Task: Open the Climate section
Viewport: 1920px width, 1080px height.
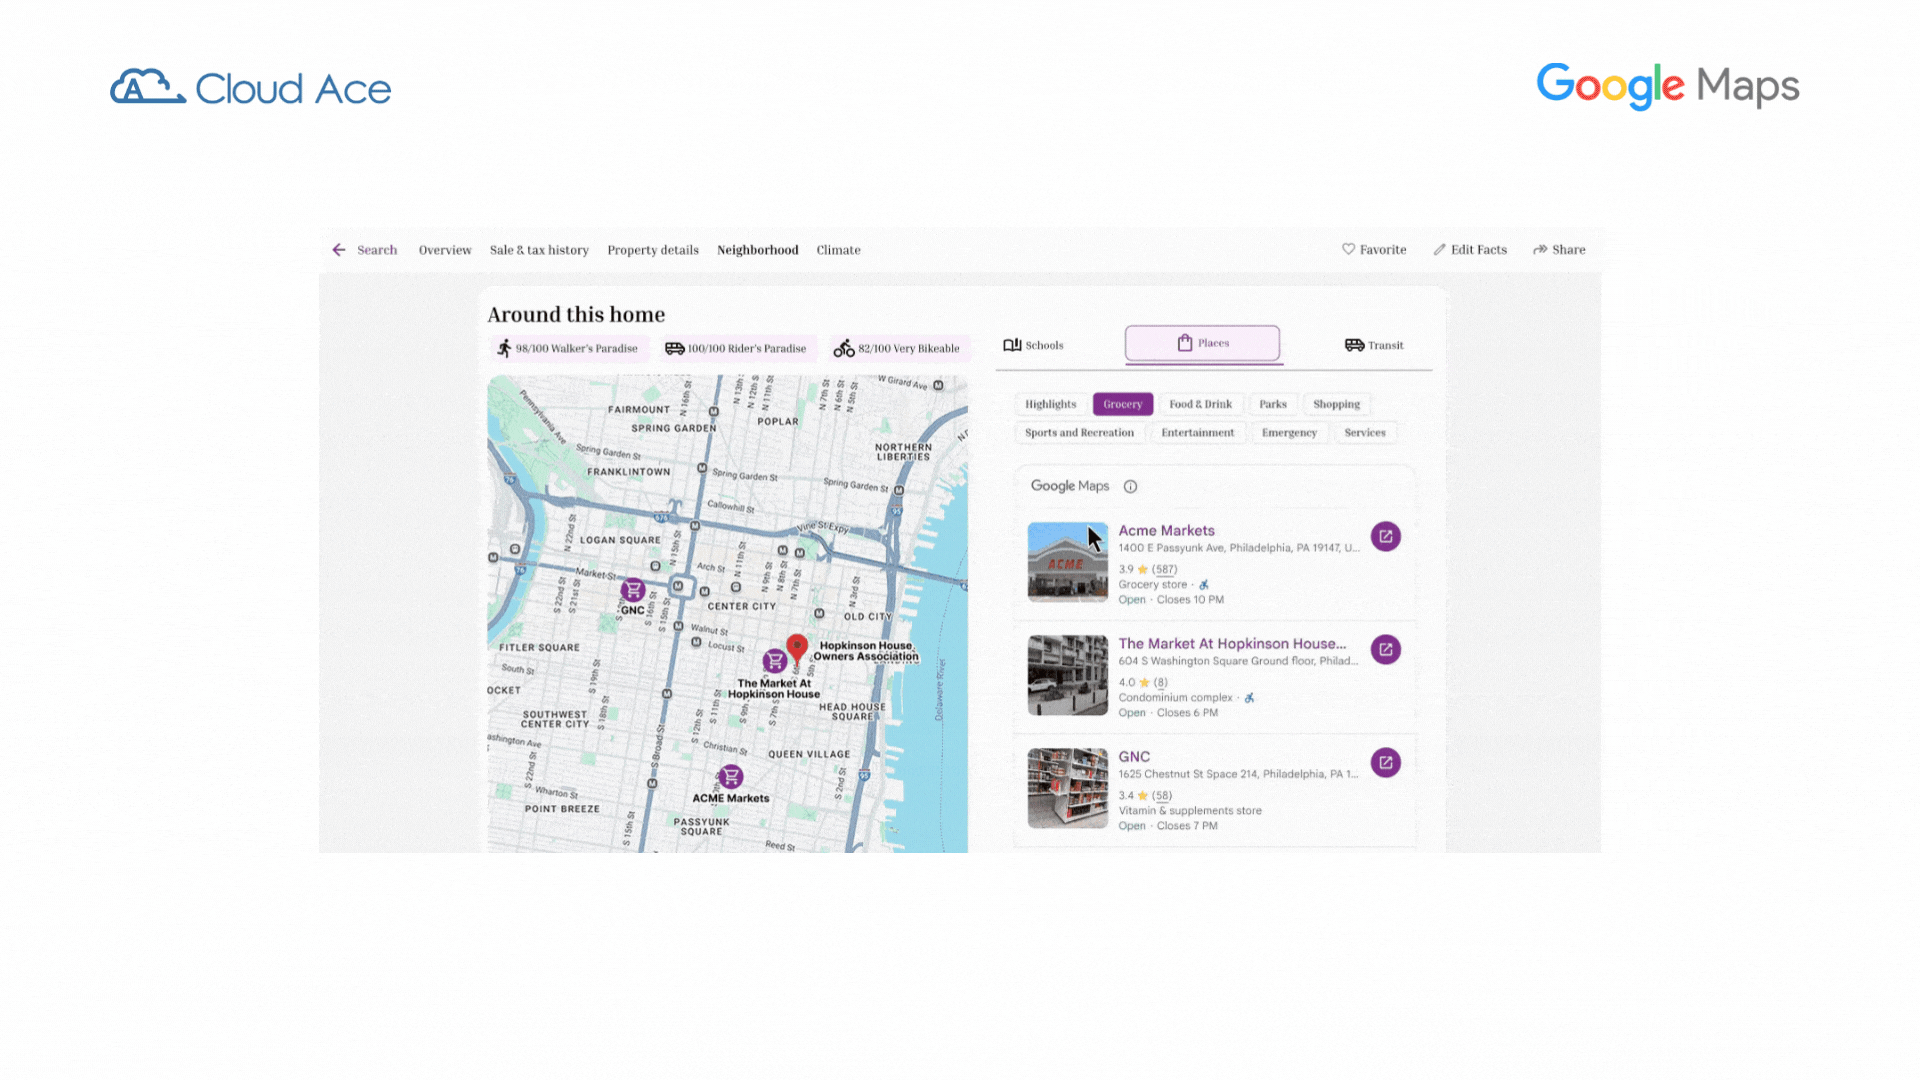Action: pyautogui.click(x=838, y=250)
